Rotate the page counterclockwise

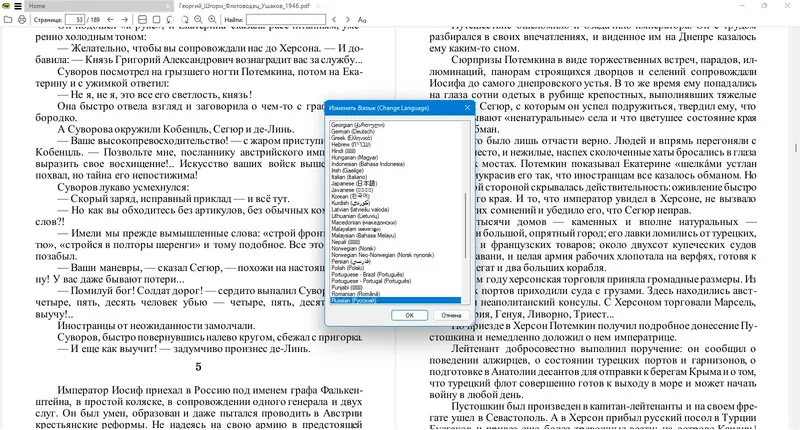[170, 19]
